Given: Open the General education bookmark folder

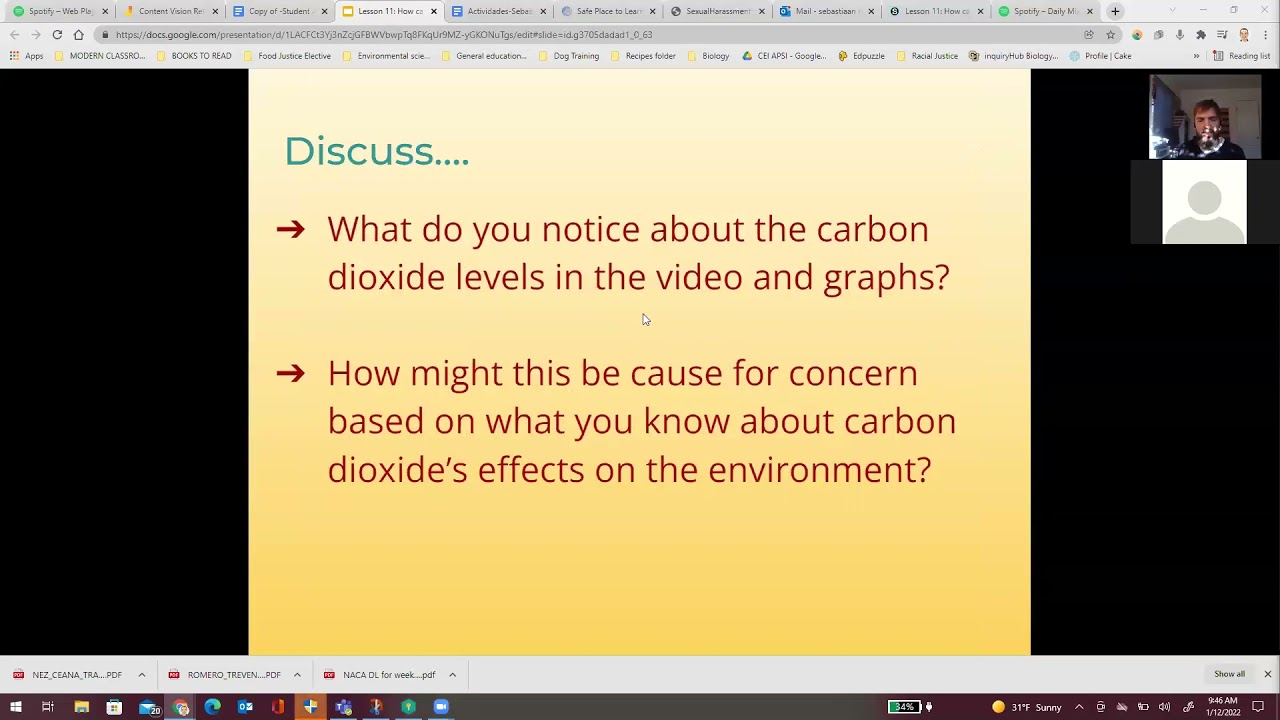Looking at the screenshot, I should click(483, 56).
